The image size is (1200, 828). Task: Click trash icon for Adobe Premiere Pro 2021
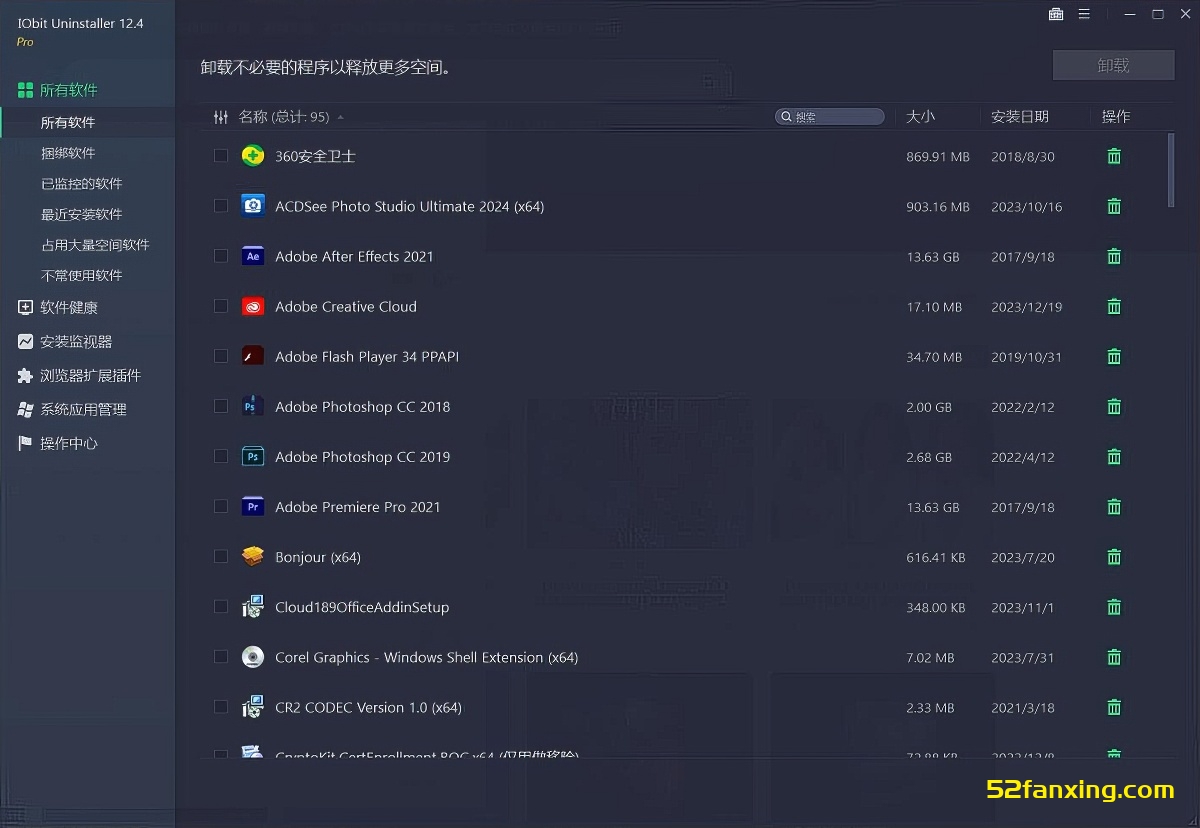coord(1114,506)
